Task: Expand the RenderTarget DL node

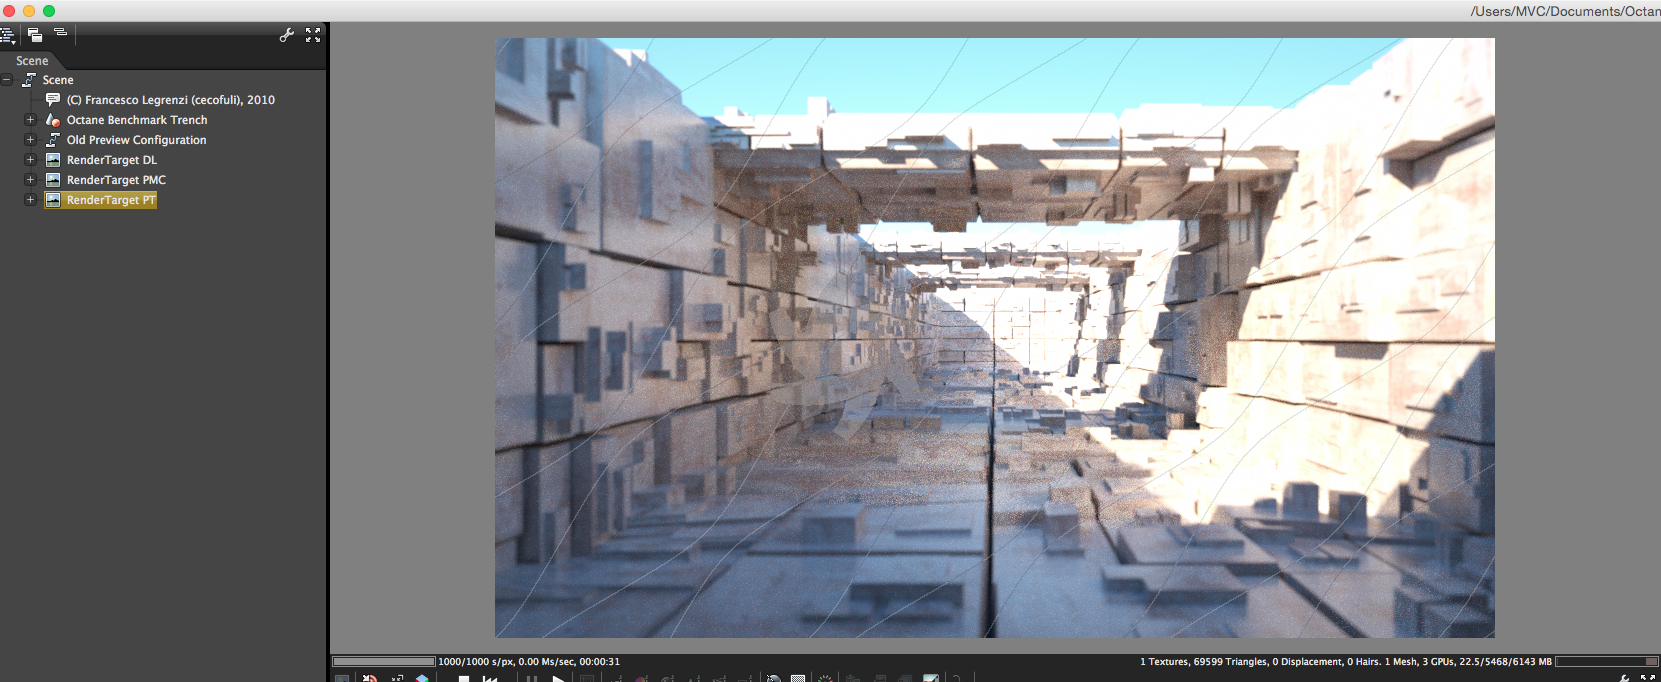Action: [30, 160]
